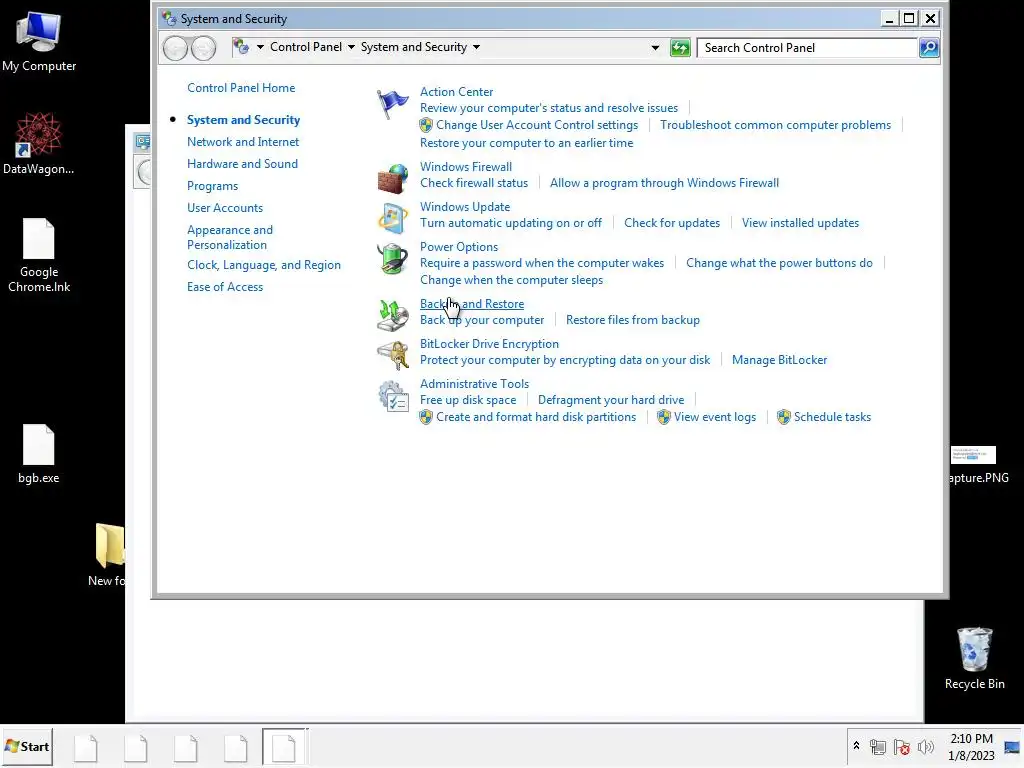The width and height of the screenshot is (1024, 768).
Task: Click the volume speaker tray icon
Action: pyautogui.click(x=925, y=746)
